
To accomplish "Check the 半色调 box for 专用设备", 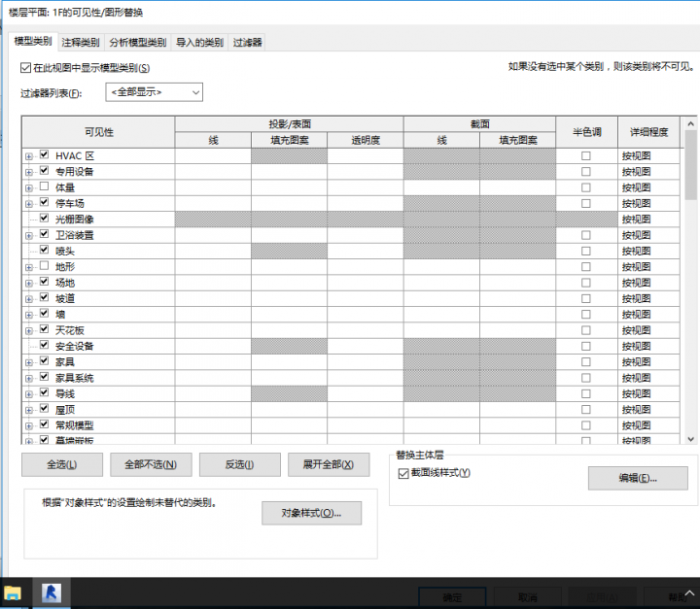I will tap(586, 172).
